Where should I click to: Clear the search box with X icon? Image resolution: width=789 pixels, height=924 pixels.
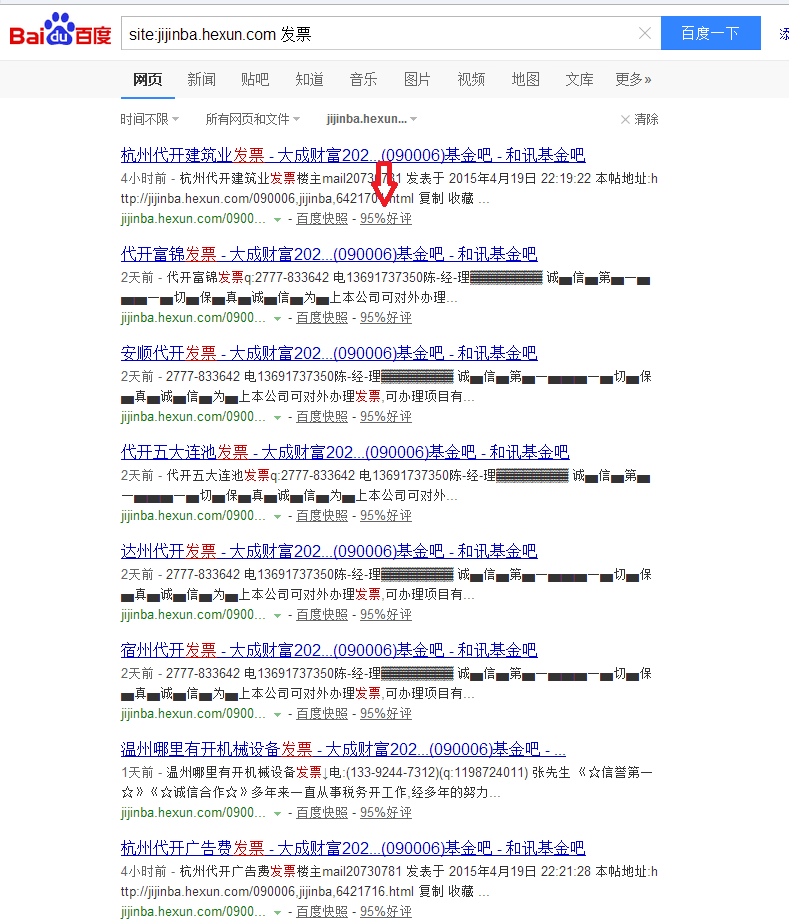click(645, 34)
